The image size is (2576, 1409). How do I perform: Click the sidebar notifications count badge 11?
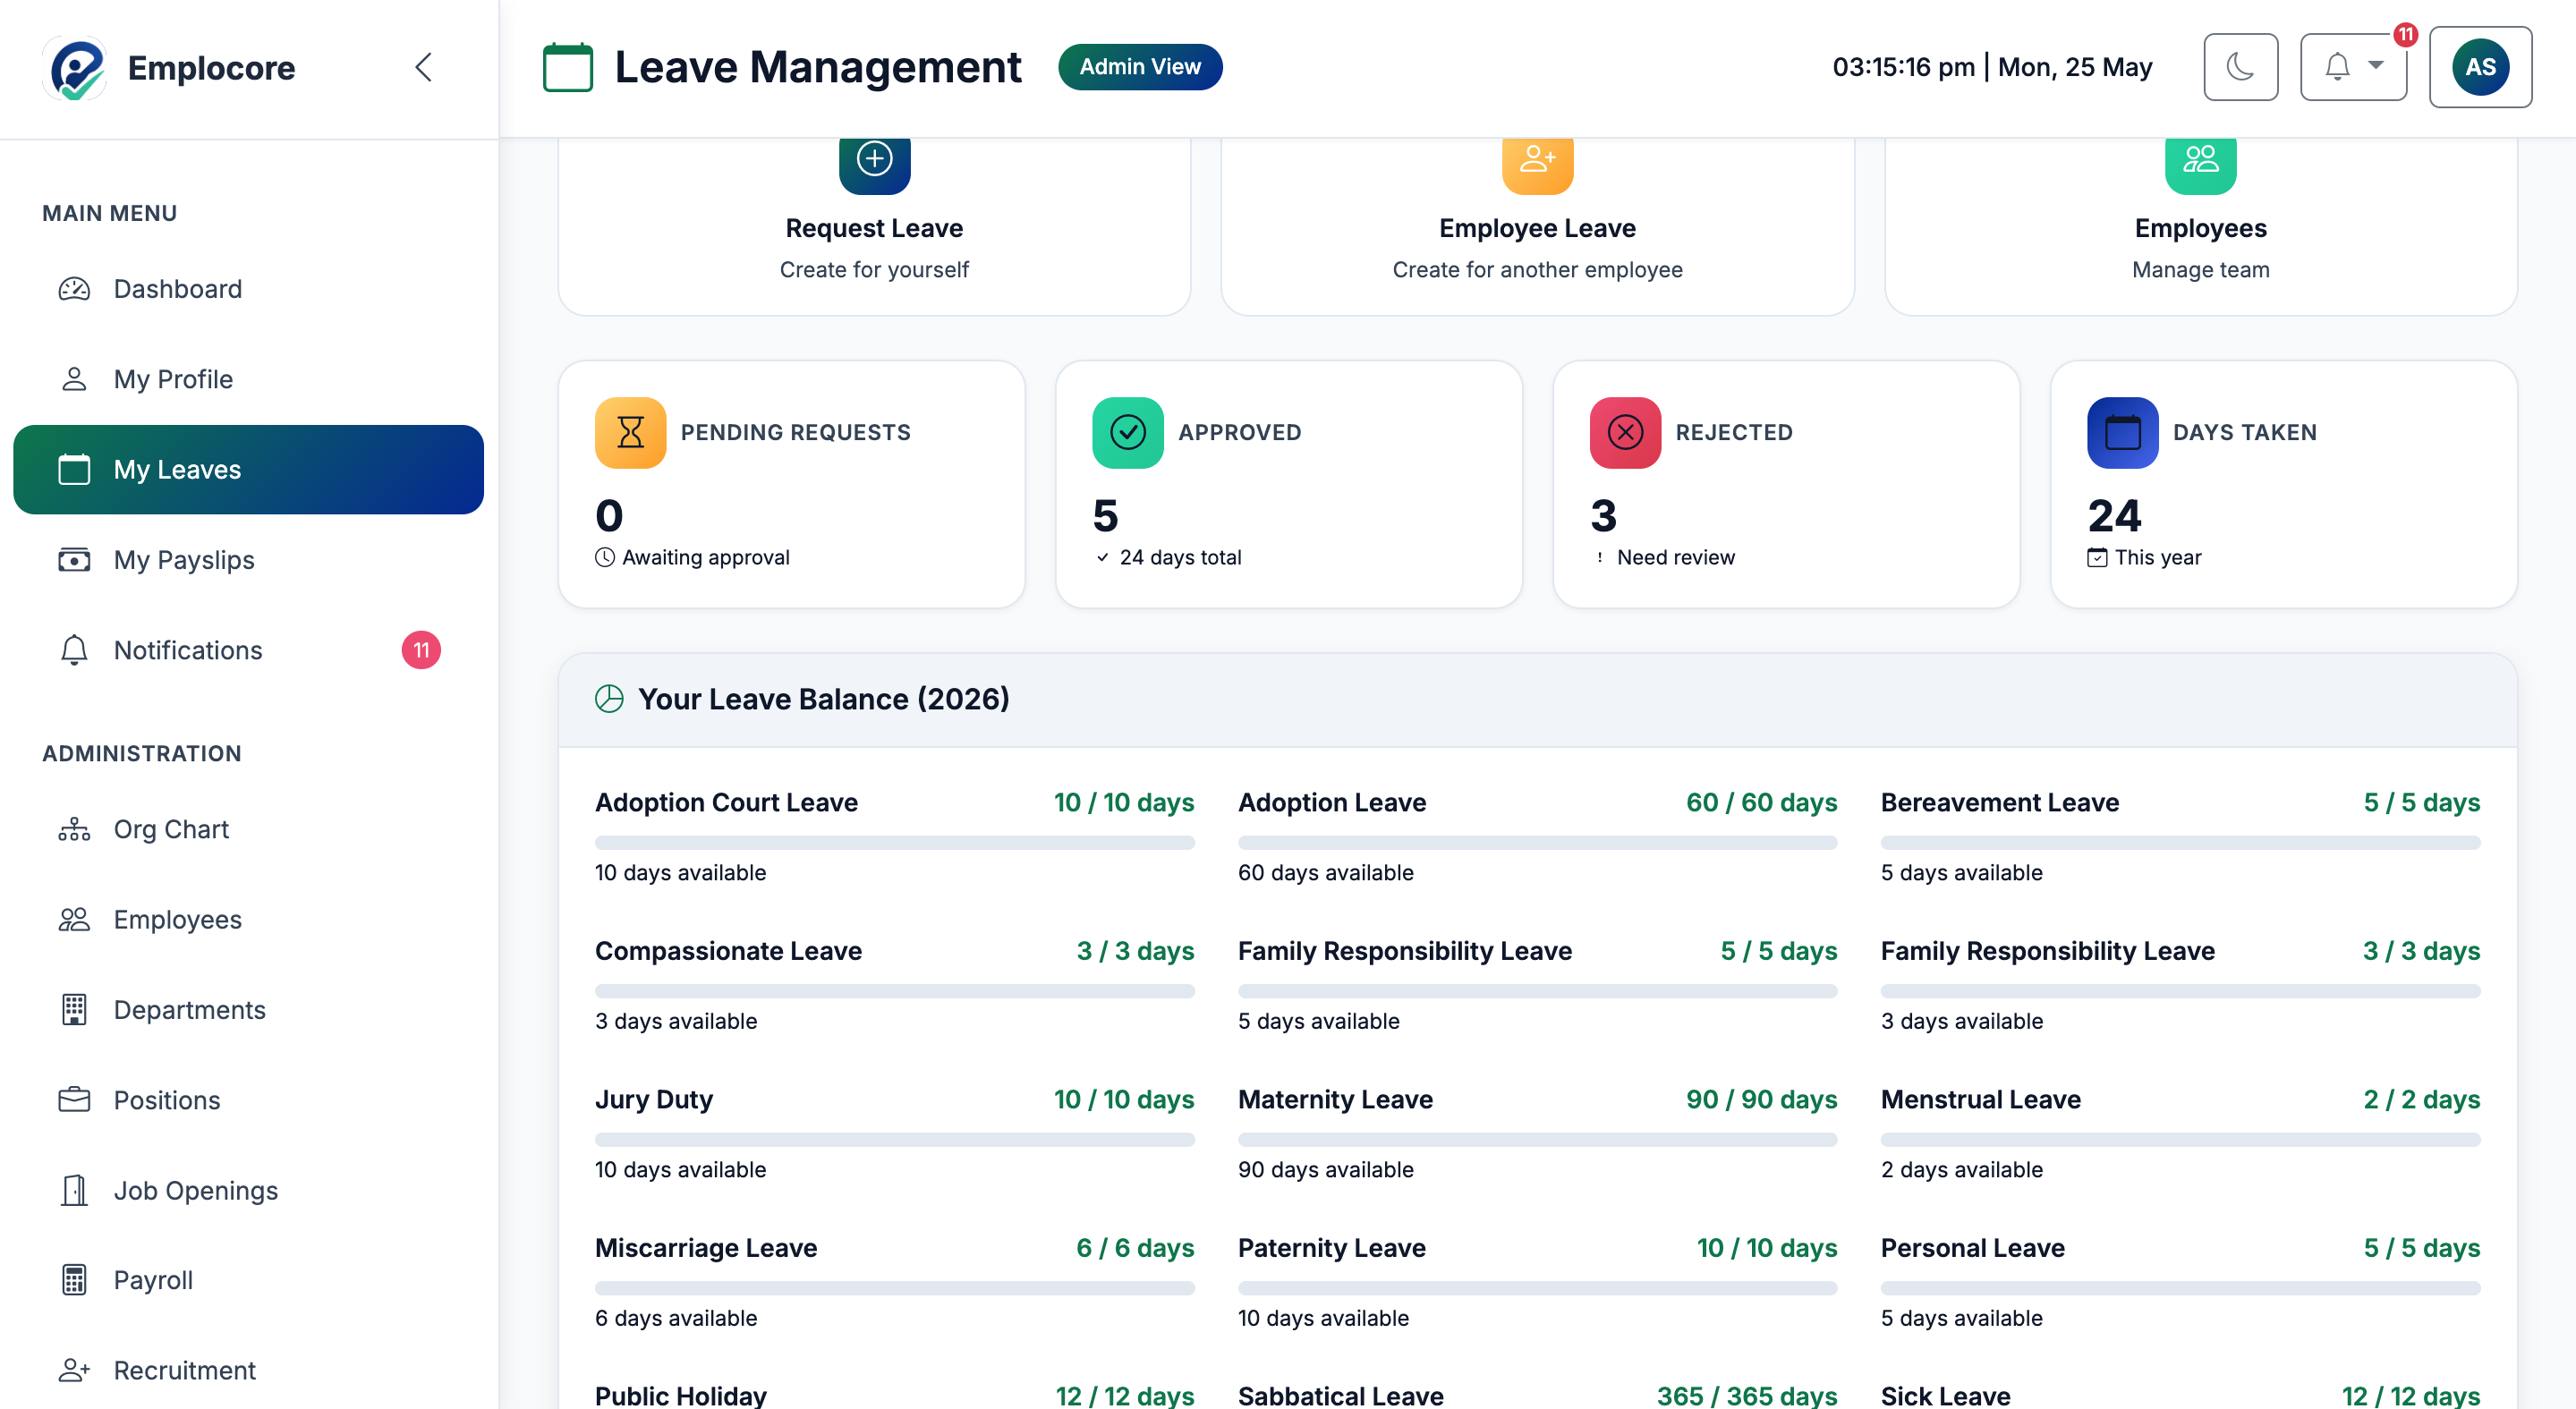421,650
